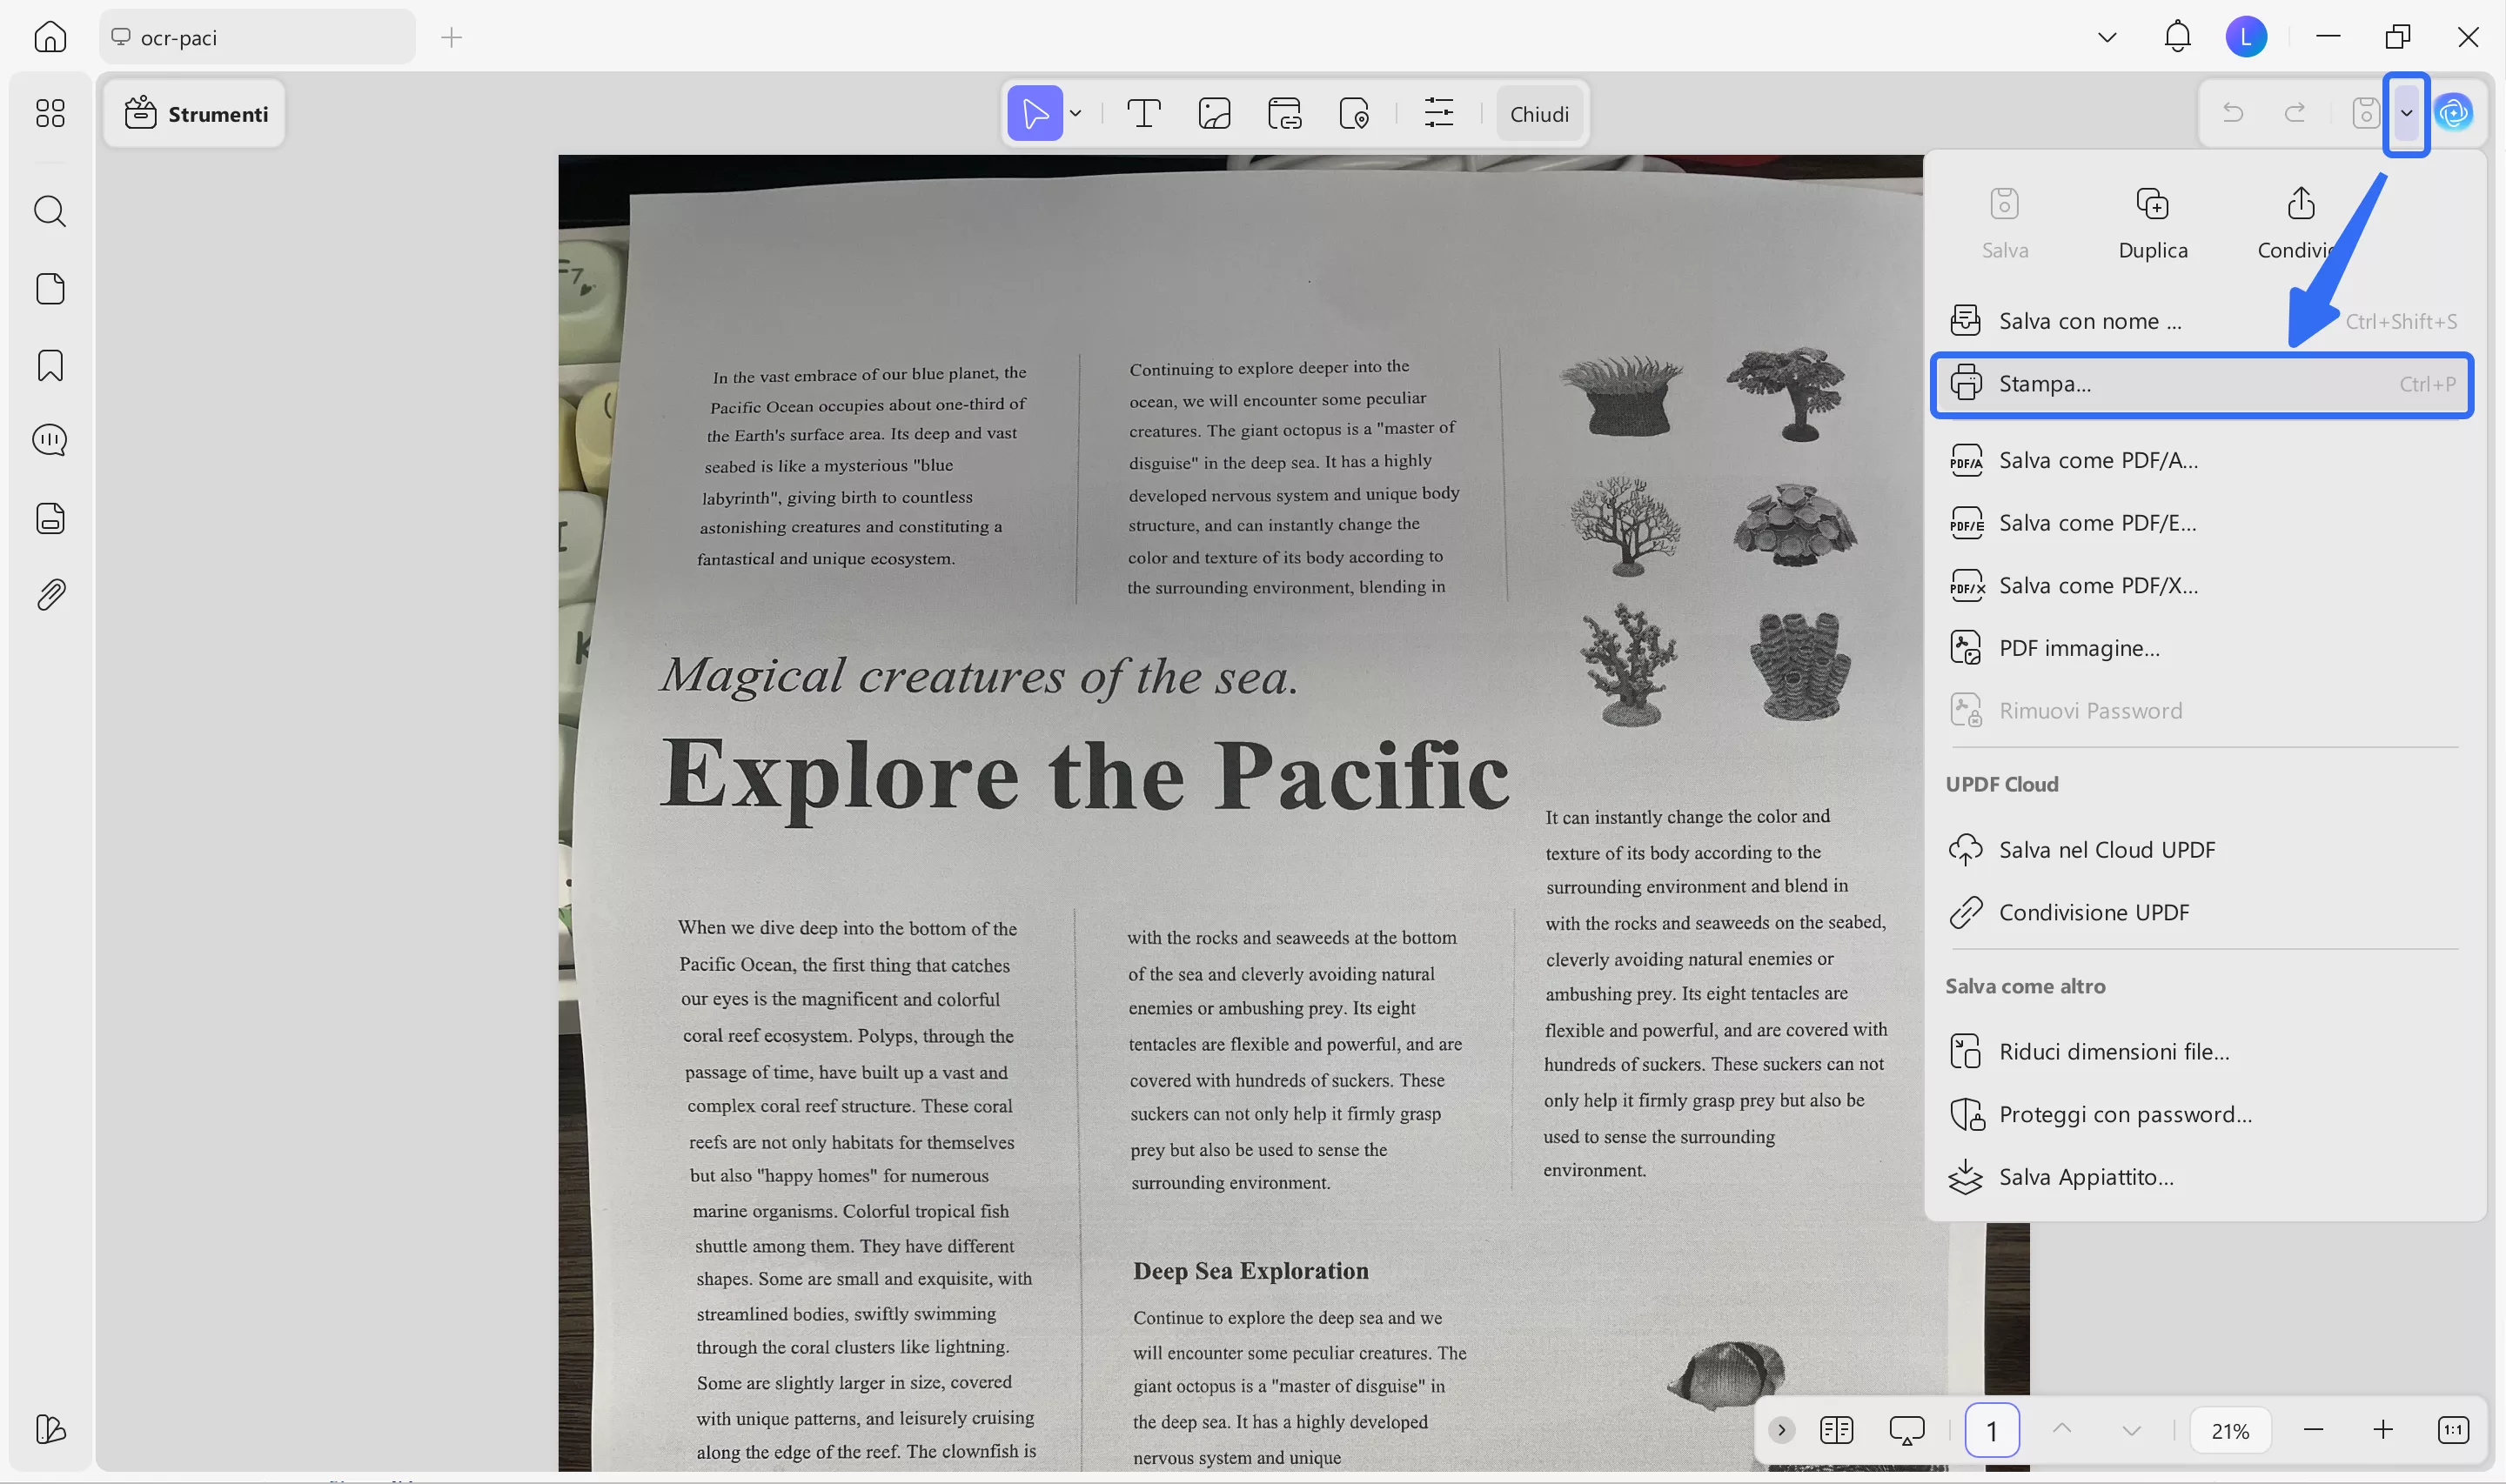Click zoom in plus button

(x=2383, y=1430)
